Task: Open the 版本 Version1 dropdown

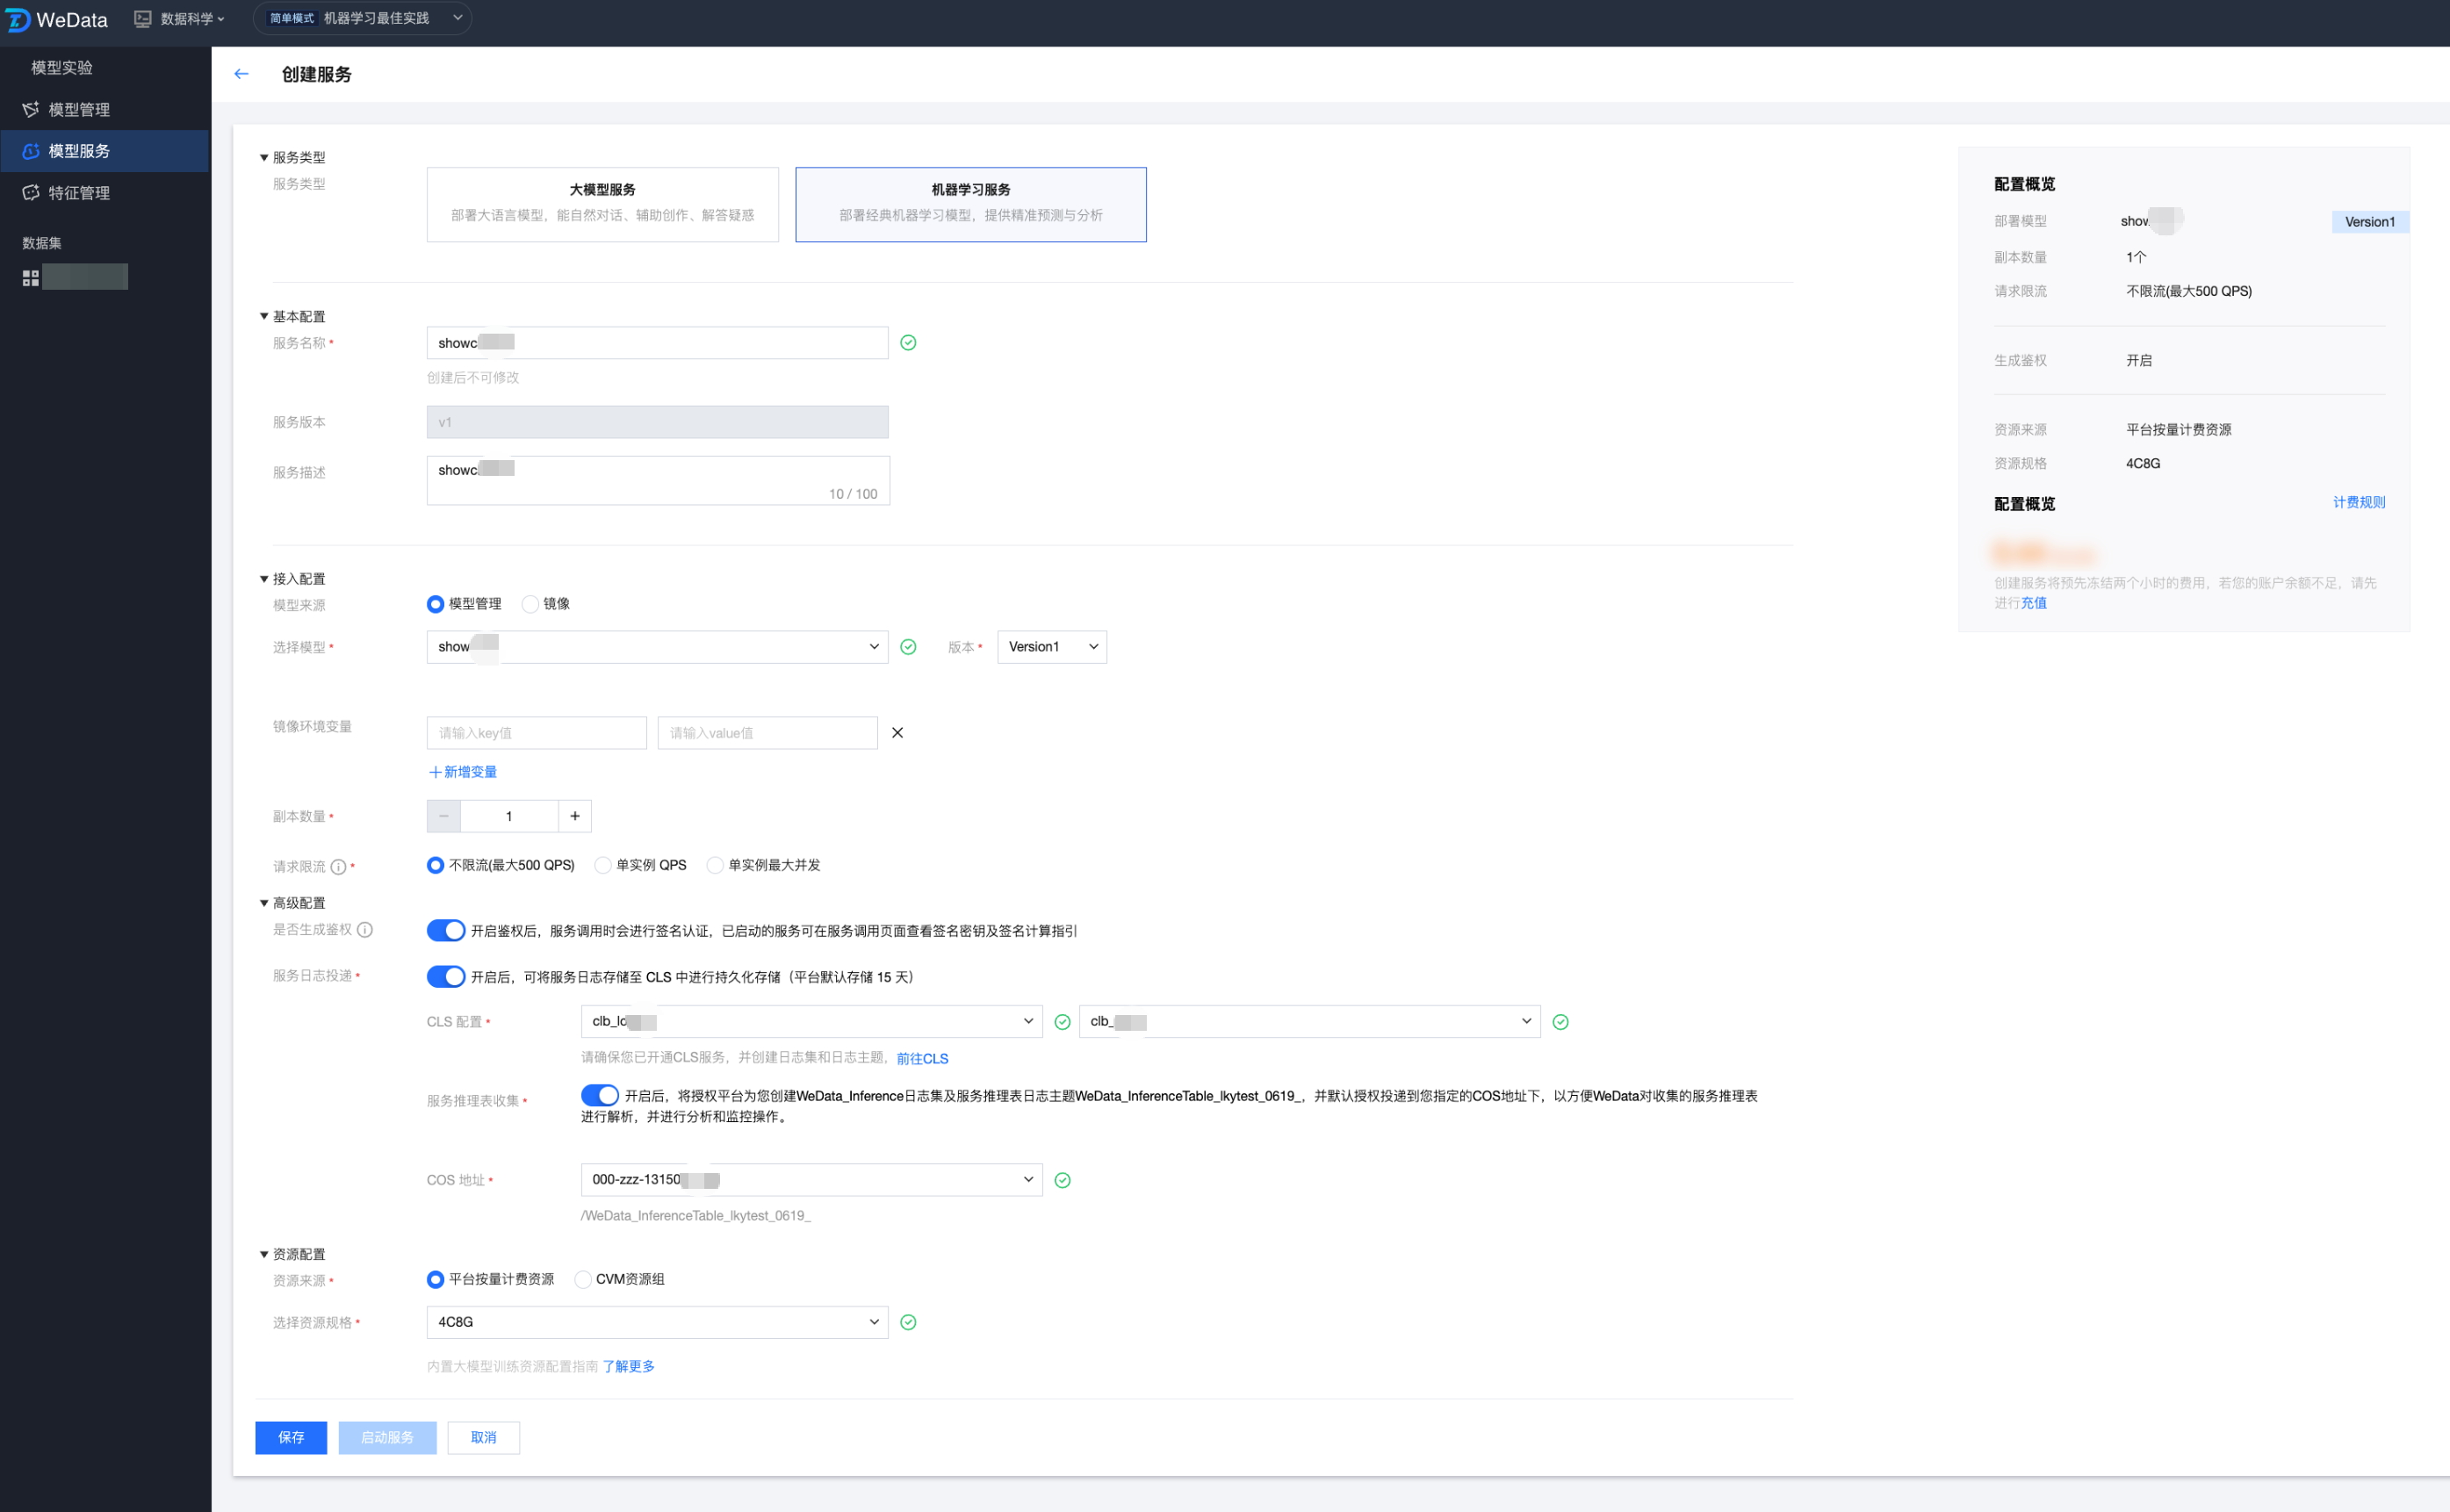Action: coord(1052,647)
